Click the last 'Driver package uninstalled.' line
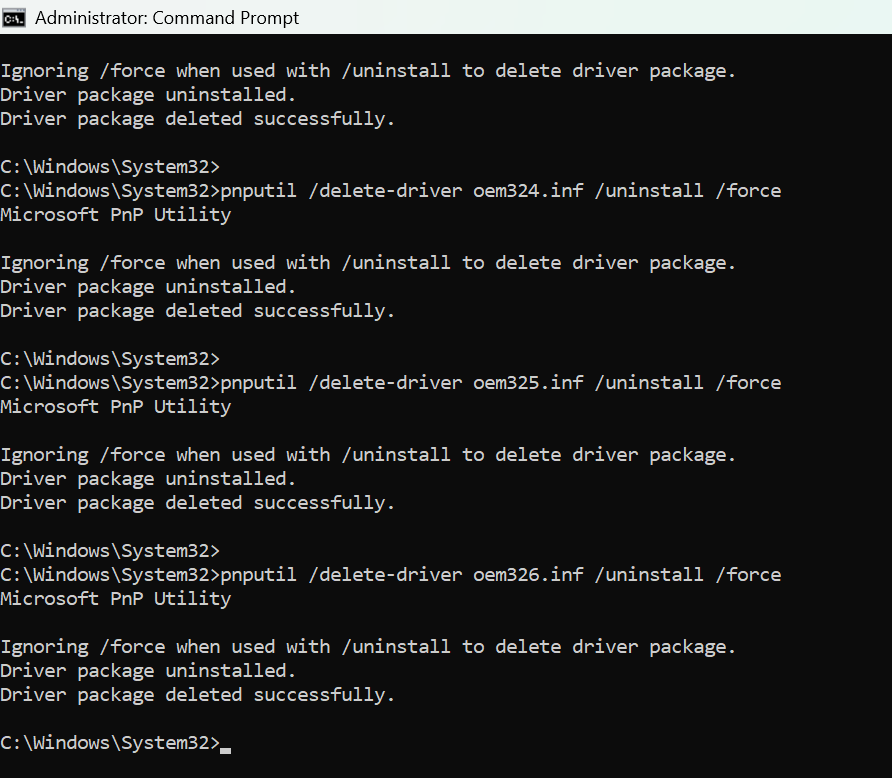 pyautogui.click(x=148, y=671)
